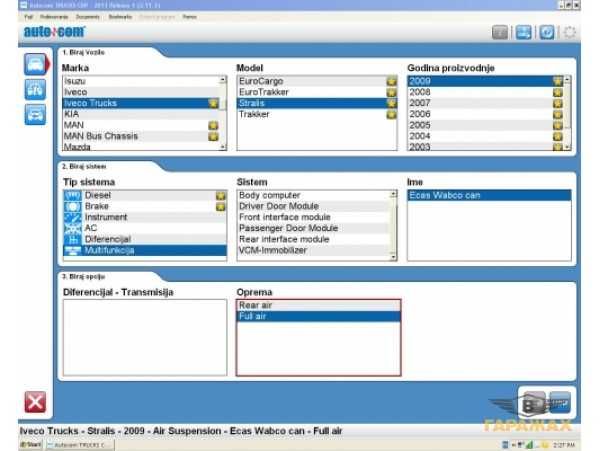Click the star next to 2004
600x451 pixels.
point(558,137)
